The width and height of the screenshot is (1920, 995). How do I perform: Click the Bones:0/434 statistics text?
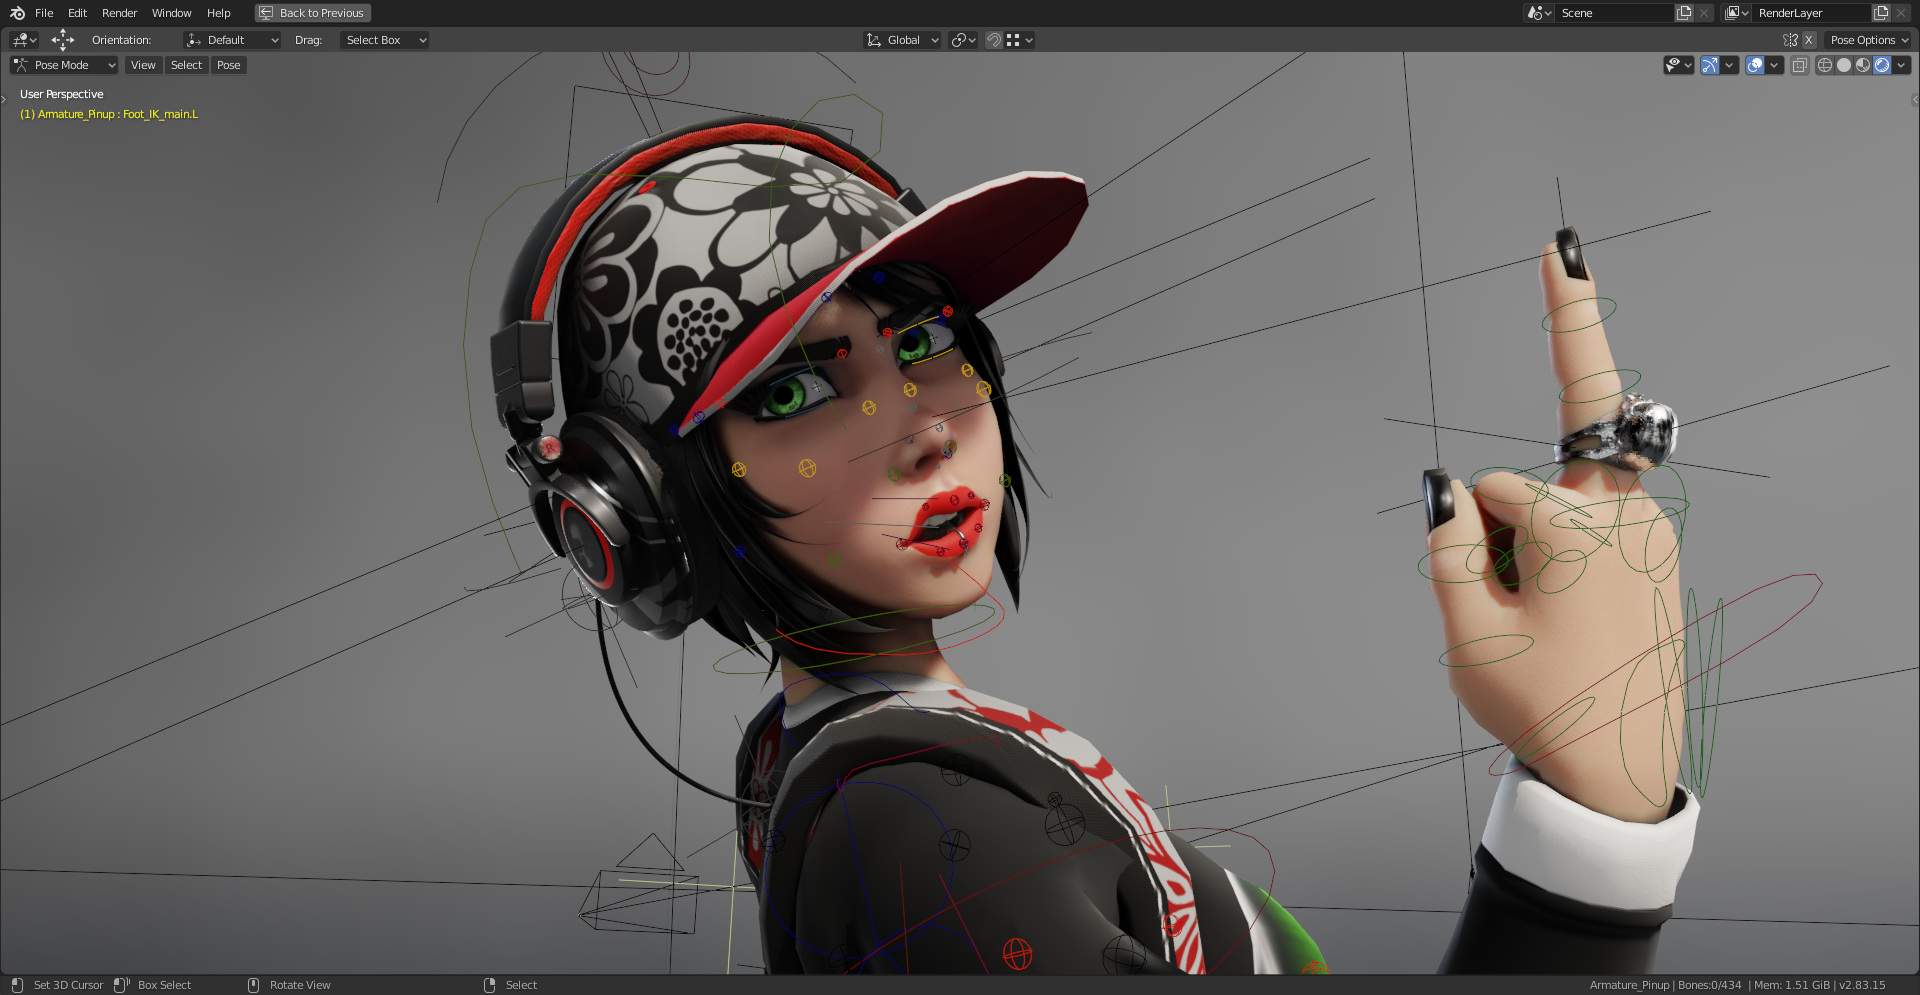pos(1709,985)
